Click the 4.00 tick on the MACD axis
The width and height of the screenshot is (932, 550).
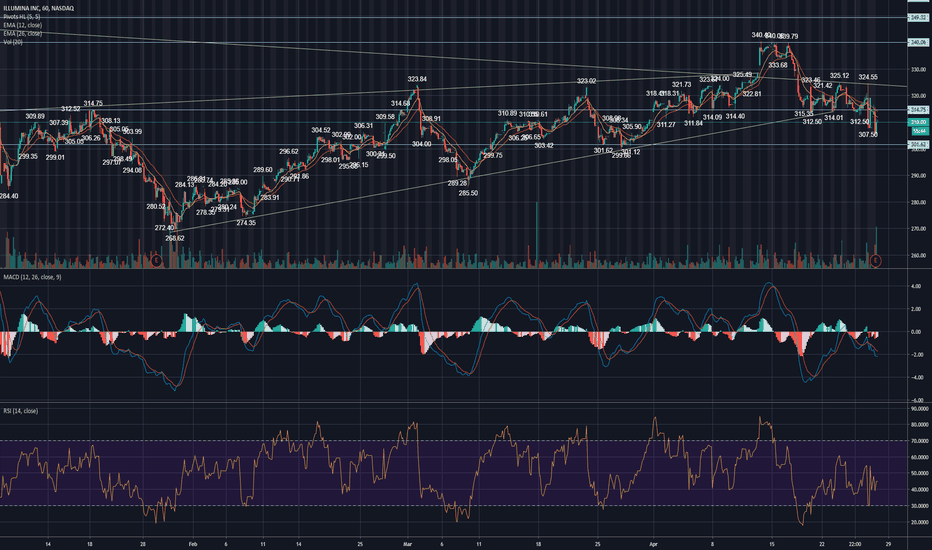click(x=916, y=287)
